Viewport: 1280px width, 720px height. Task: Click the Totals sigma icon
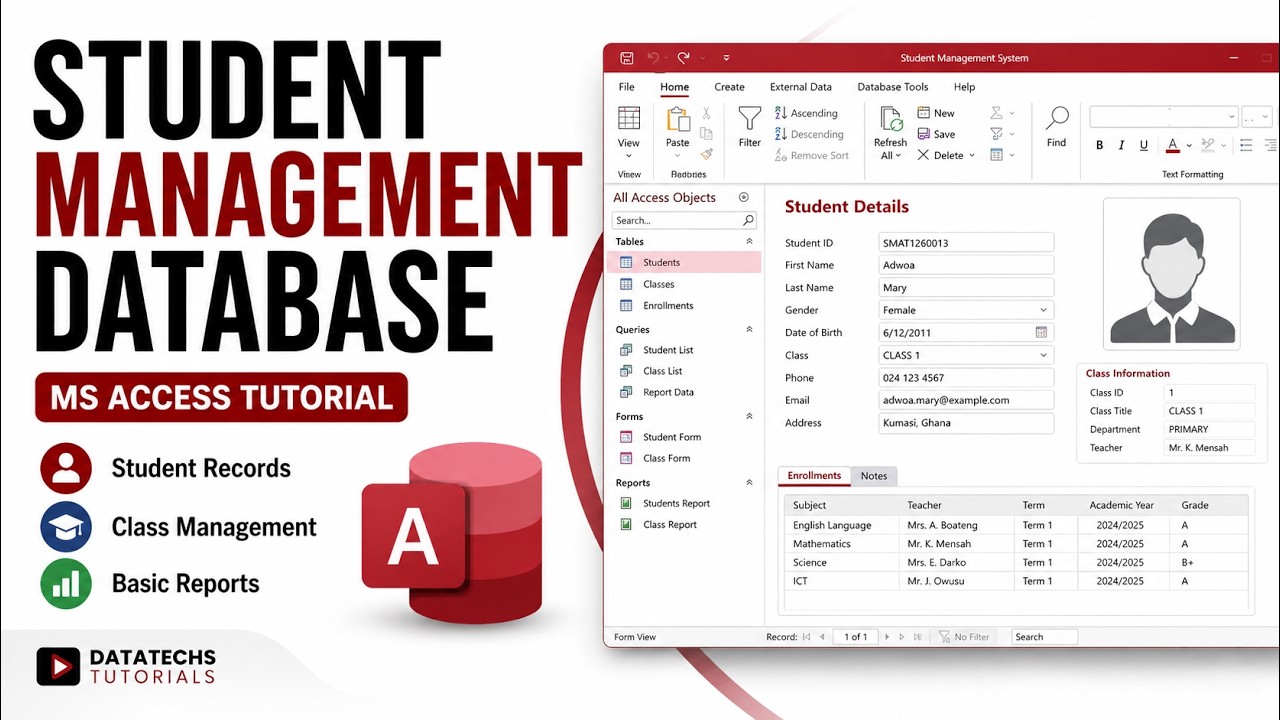pyautogui.click(x=996, y=113)
